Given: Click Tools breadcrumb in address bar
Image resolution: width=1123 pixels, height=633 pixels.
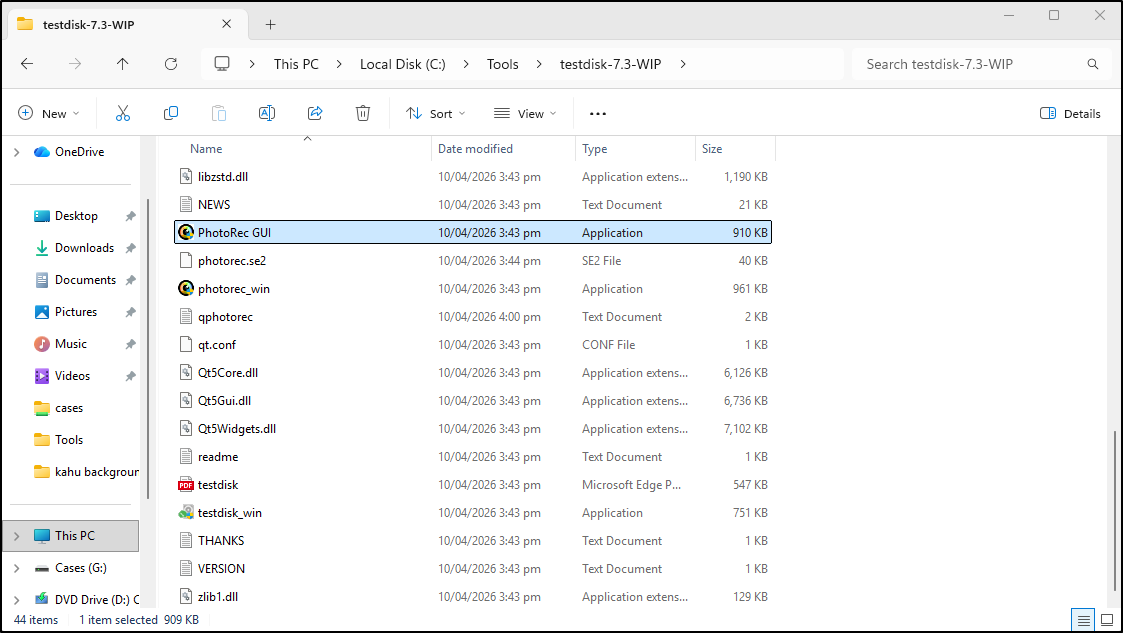Looking at the screenshot, I should (x=502, y=64).
